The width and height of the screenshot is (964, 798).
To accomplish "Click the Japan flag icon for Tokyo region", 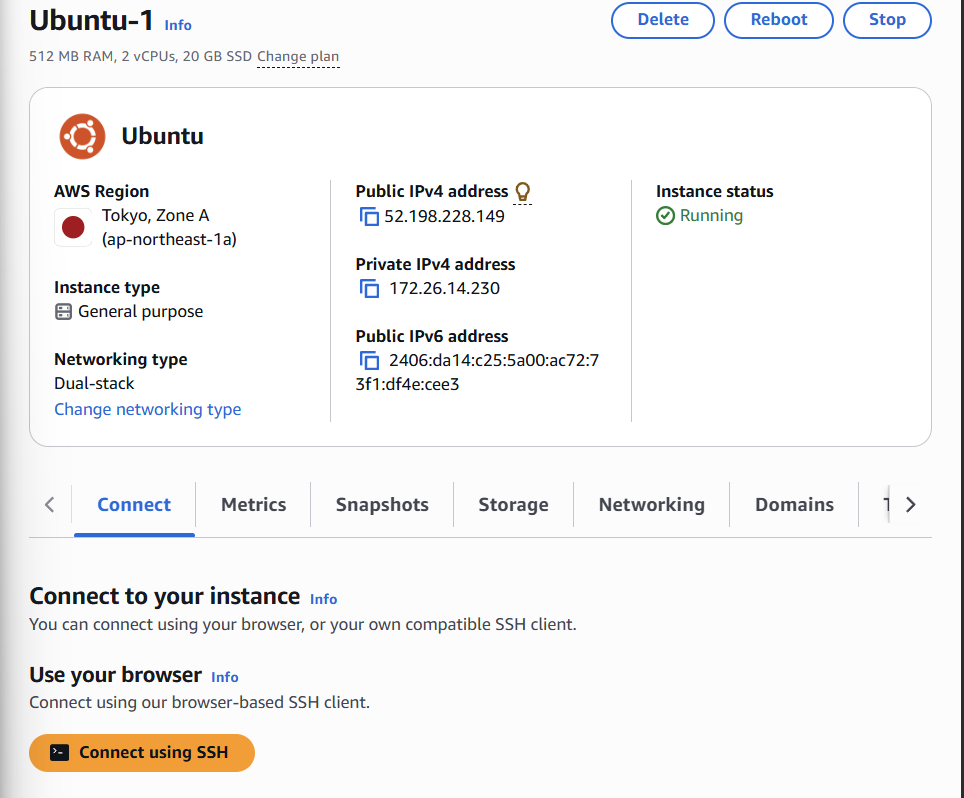I will (x=73, y=227).
